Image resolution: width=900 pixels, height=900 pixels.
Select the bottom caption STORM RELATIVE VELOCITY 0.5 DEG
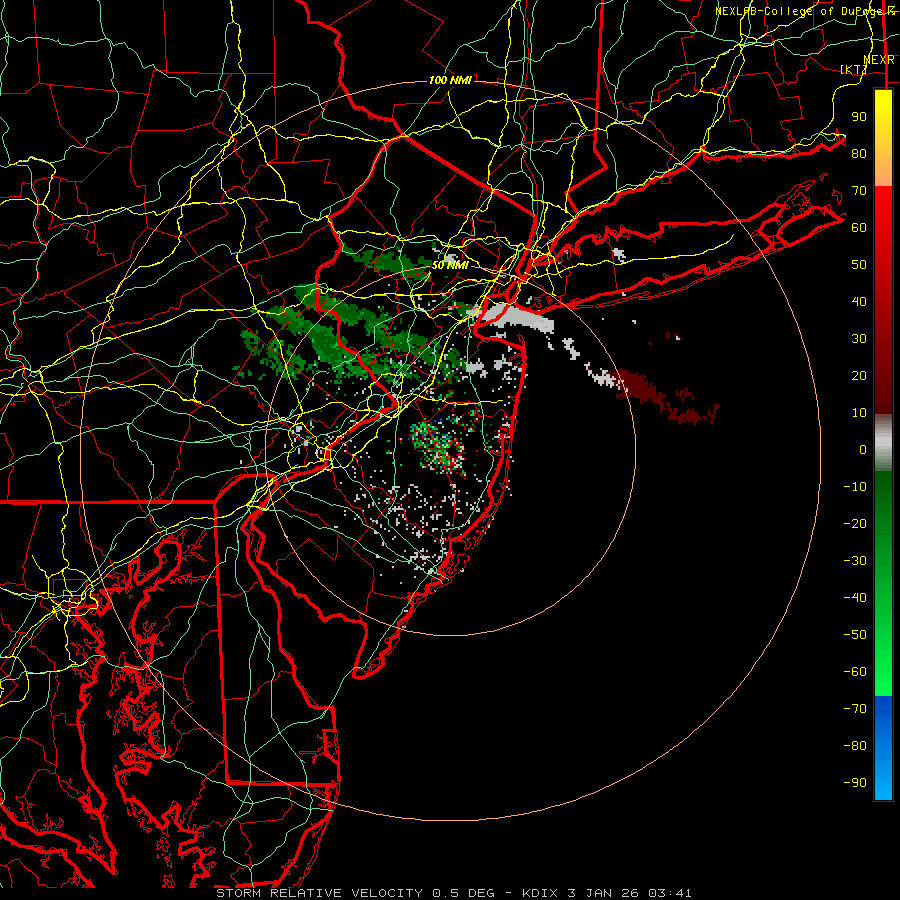tap(355, 893)
